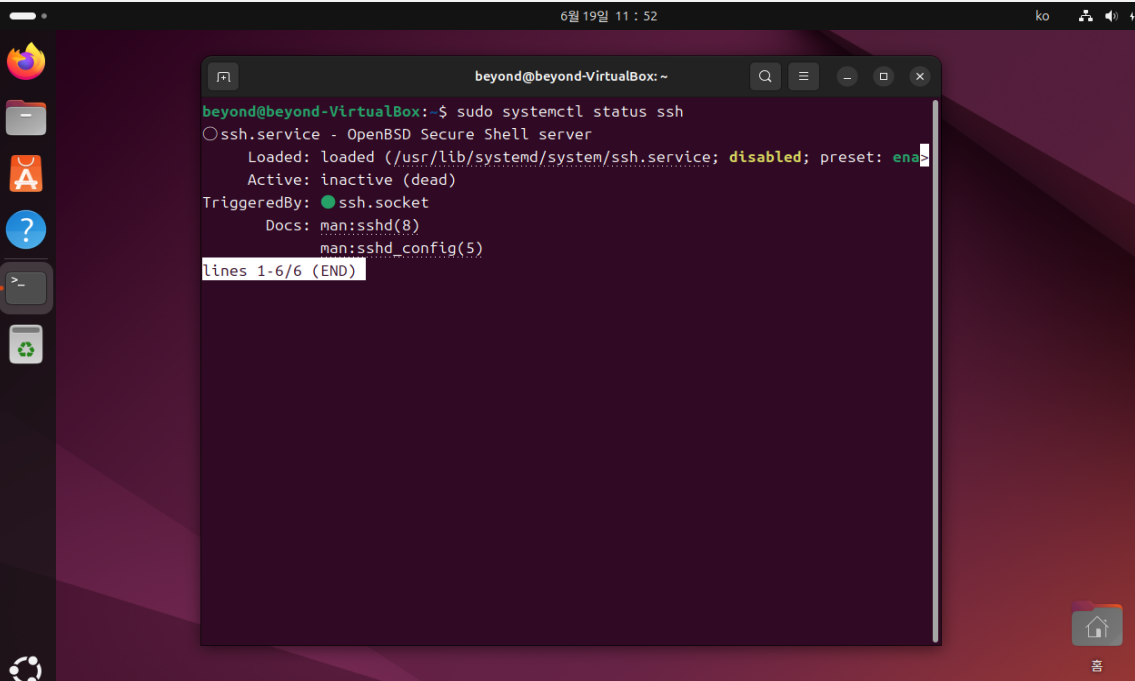
Task: Open the Files manager in dock
Action: click(x=26, y=118)
